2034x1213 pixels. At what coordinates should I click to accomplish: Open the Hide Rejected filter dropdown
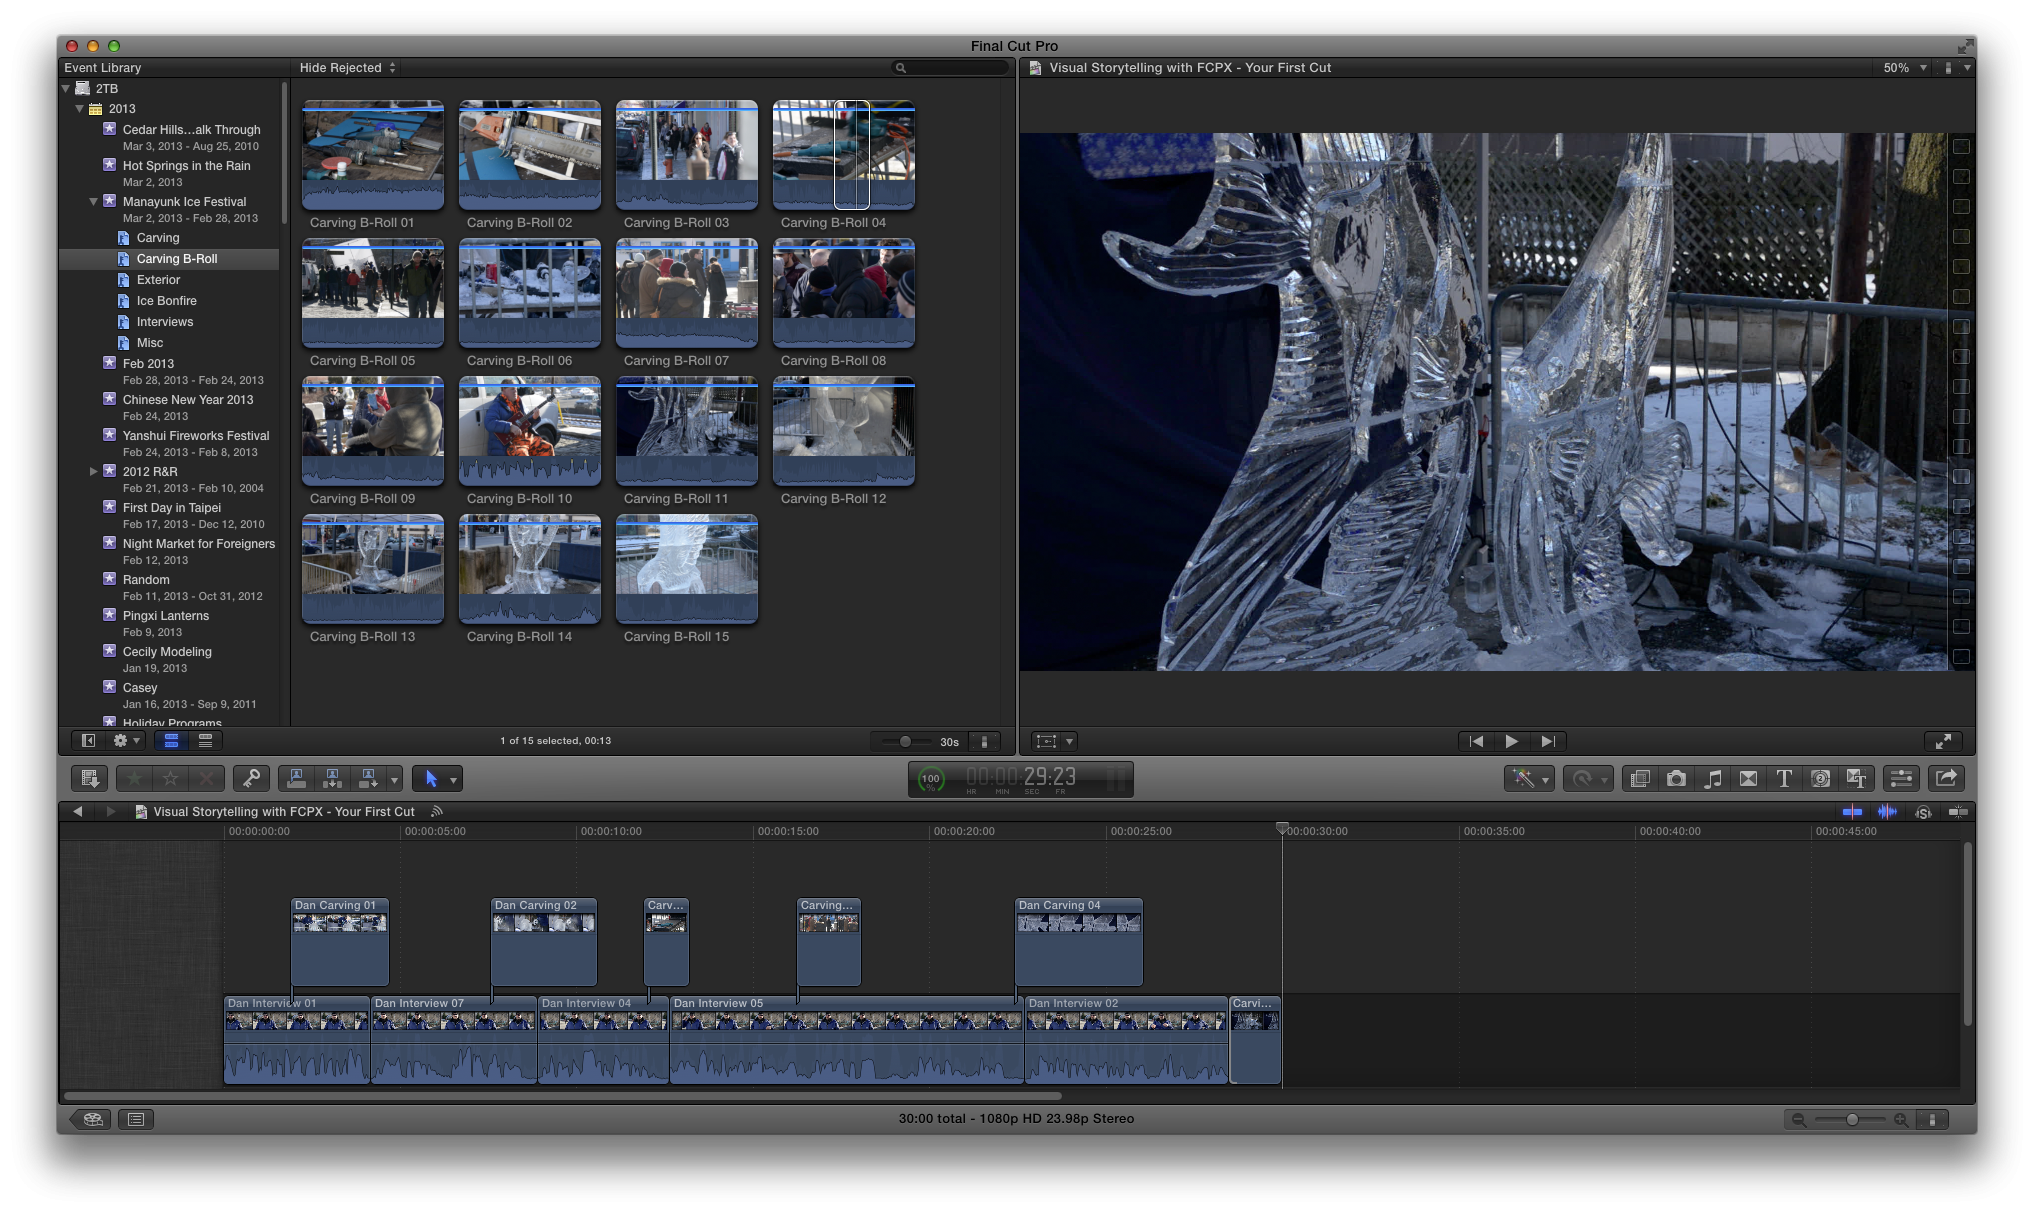click(348, 68)
